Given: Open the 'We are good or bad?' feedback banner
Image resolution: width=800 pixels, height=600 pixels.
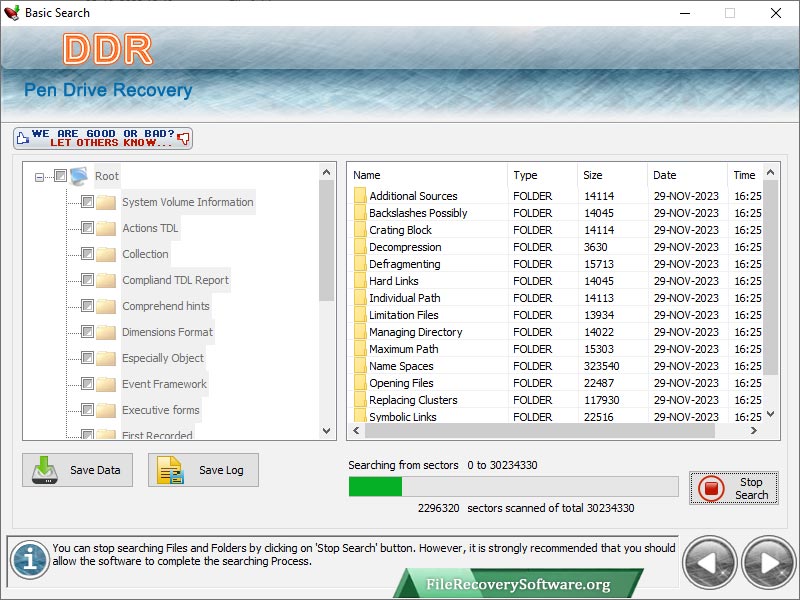Looking at the screenshot, I should pyautogui.click(x=103, y=138).
